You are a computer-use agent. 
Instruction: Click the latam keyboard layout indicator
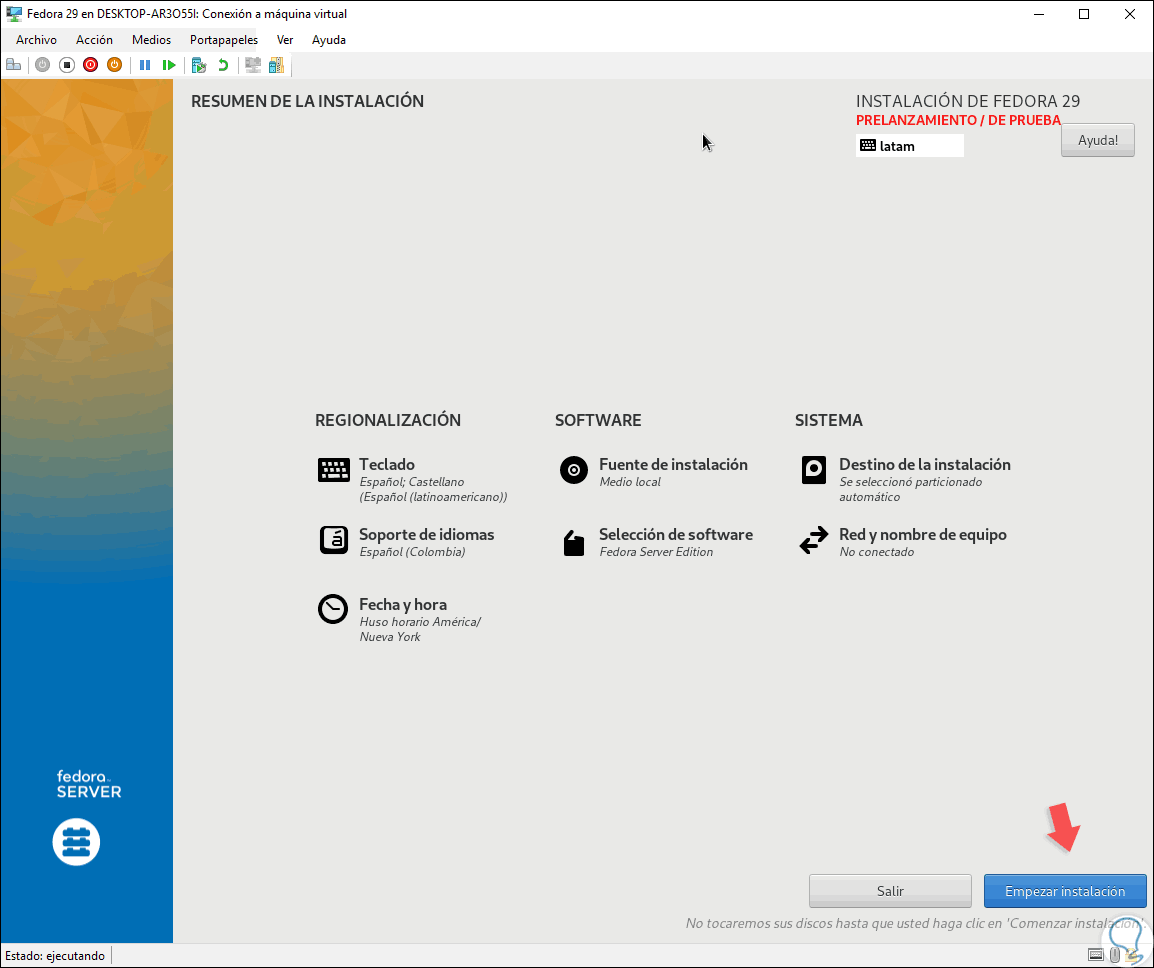tap(910, 146)
